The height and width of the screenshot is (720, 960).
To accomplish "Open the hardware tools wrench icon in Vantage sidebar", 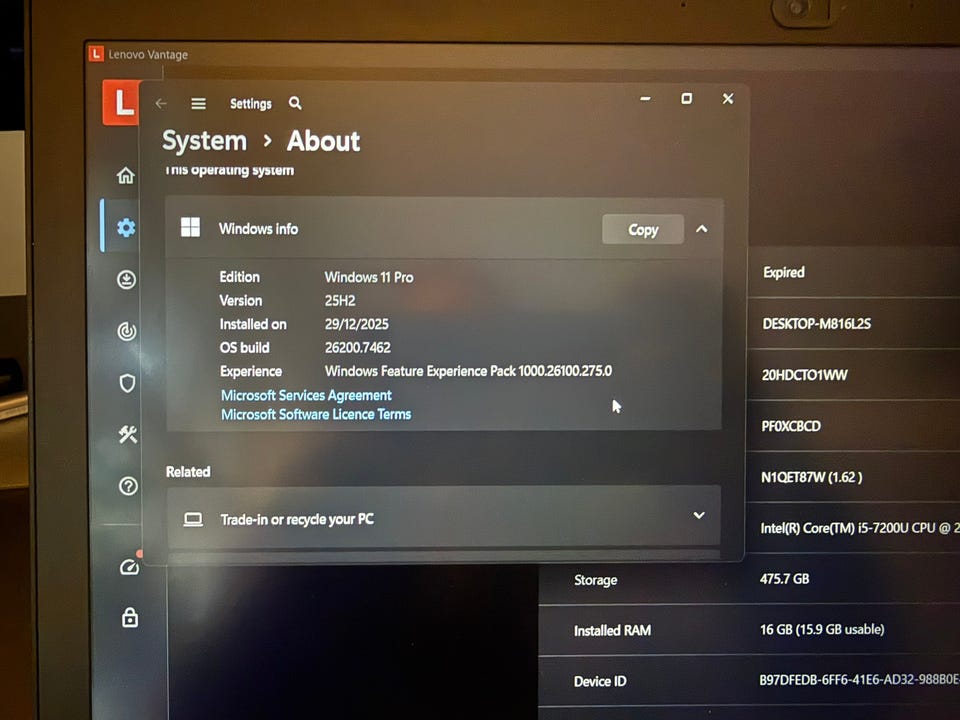I will (x=128, y=435).
